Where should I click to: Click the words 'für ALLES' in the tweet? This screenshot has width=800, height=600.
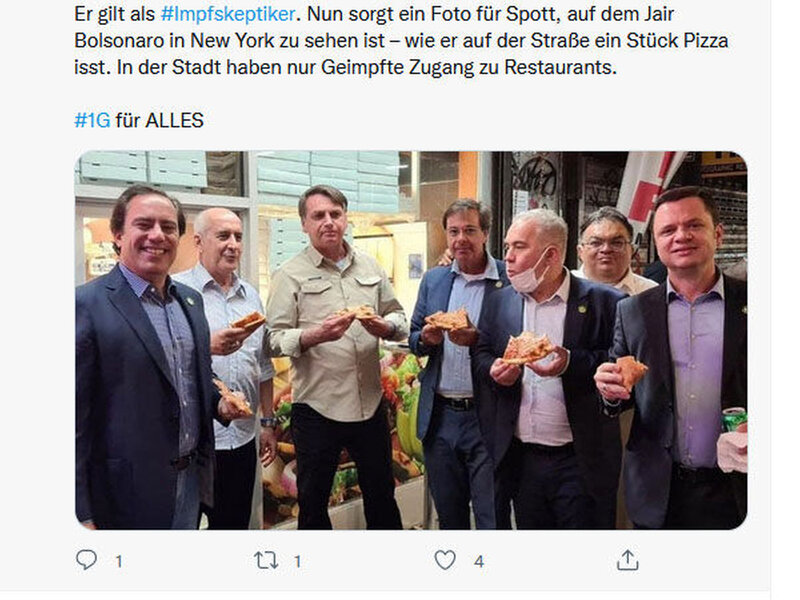[160, 120]
